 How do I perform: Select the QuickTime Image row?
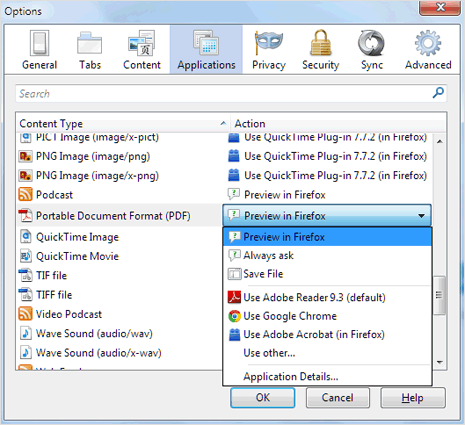click(x=120, y=237)
